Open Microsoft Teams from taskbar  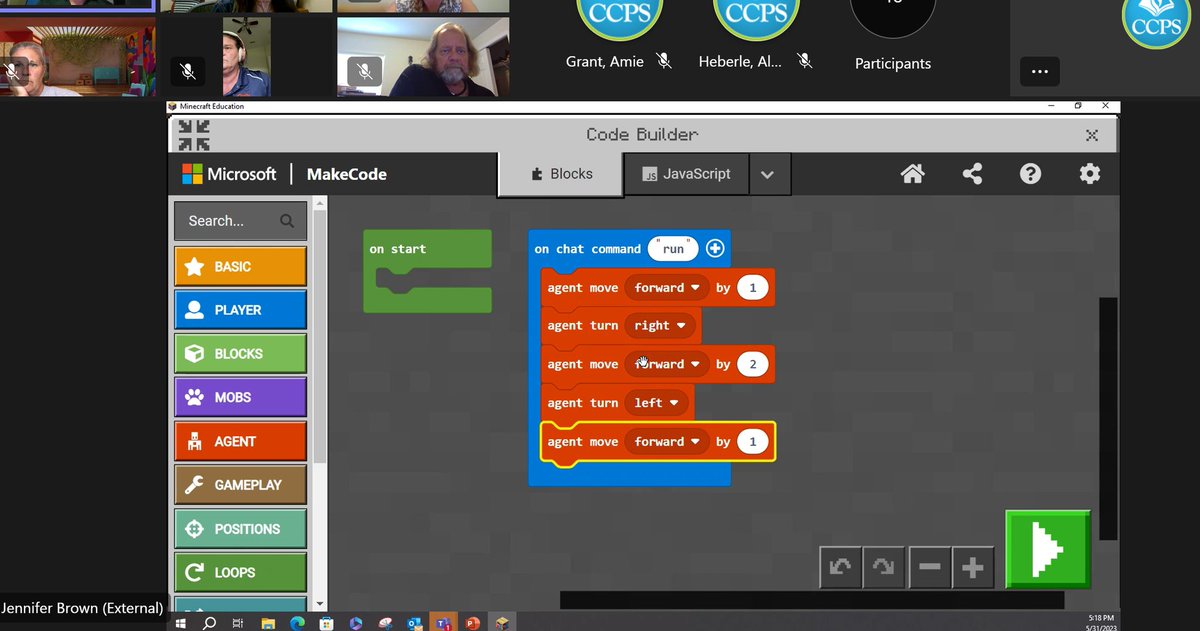(x=443, y=623)
